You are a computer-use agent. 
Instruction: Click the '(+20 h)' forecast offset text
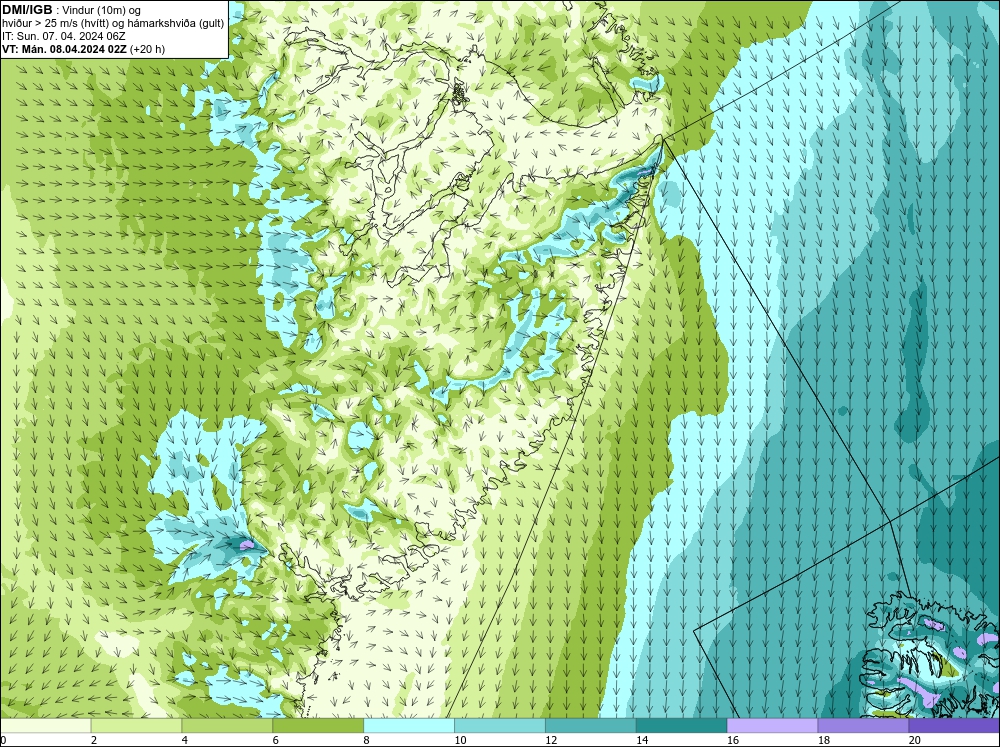[x=147, y=49]
